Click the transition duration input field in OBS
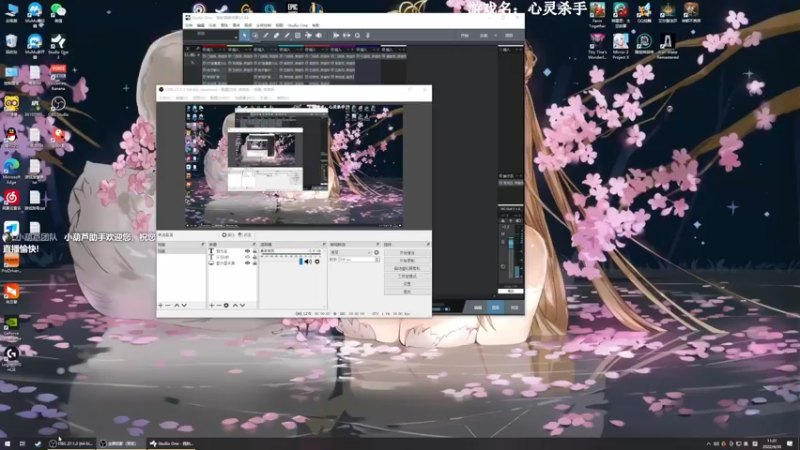Viewport: 800px width, 450px height. tap(357, 260)
